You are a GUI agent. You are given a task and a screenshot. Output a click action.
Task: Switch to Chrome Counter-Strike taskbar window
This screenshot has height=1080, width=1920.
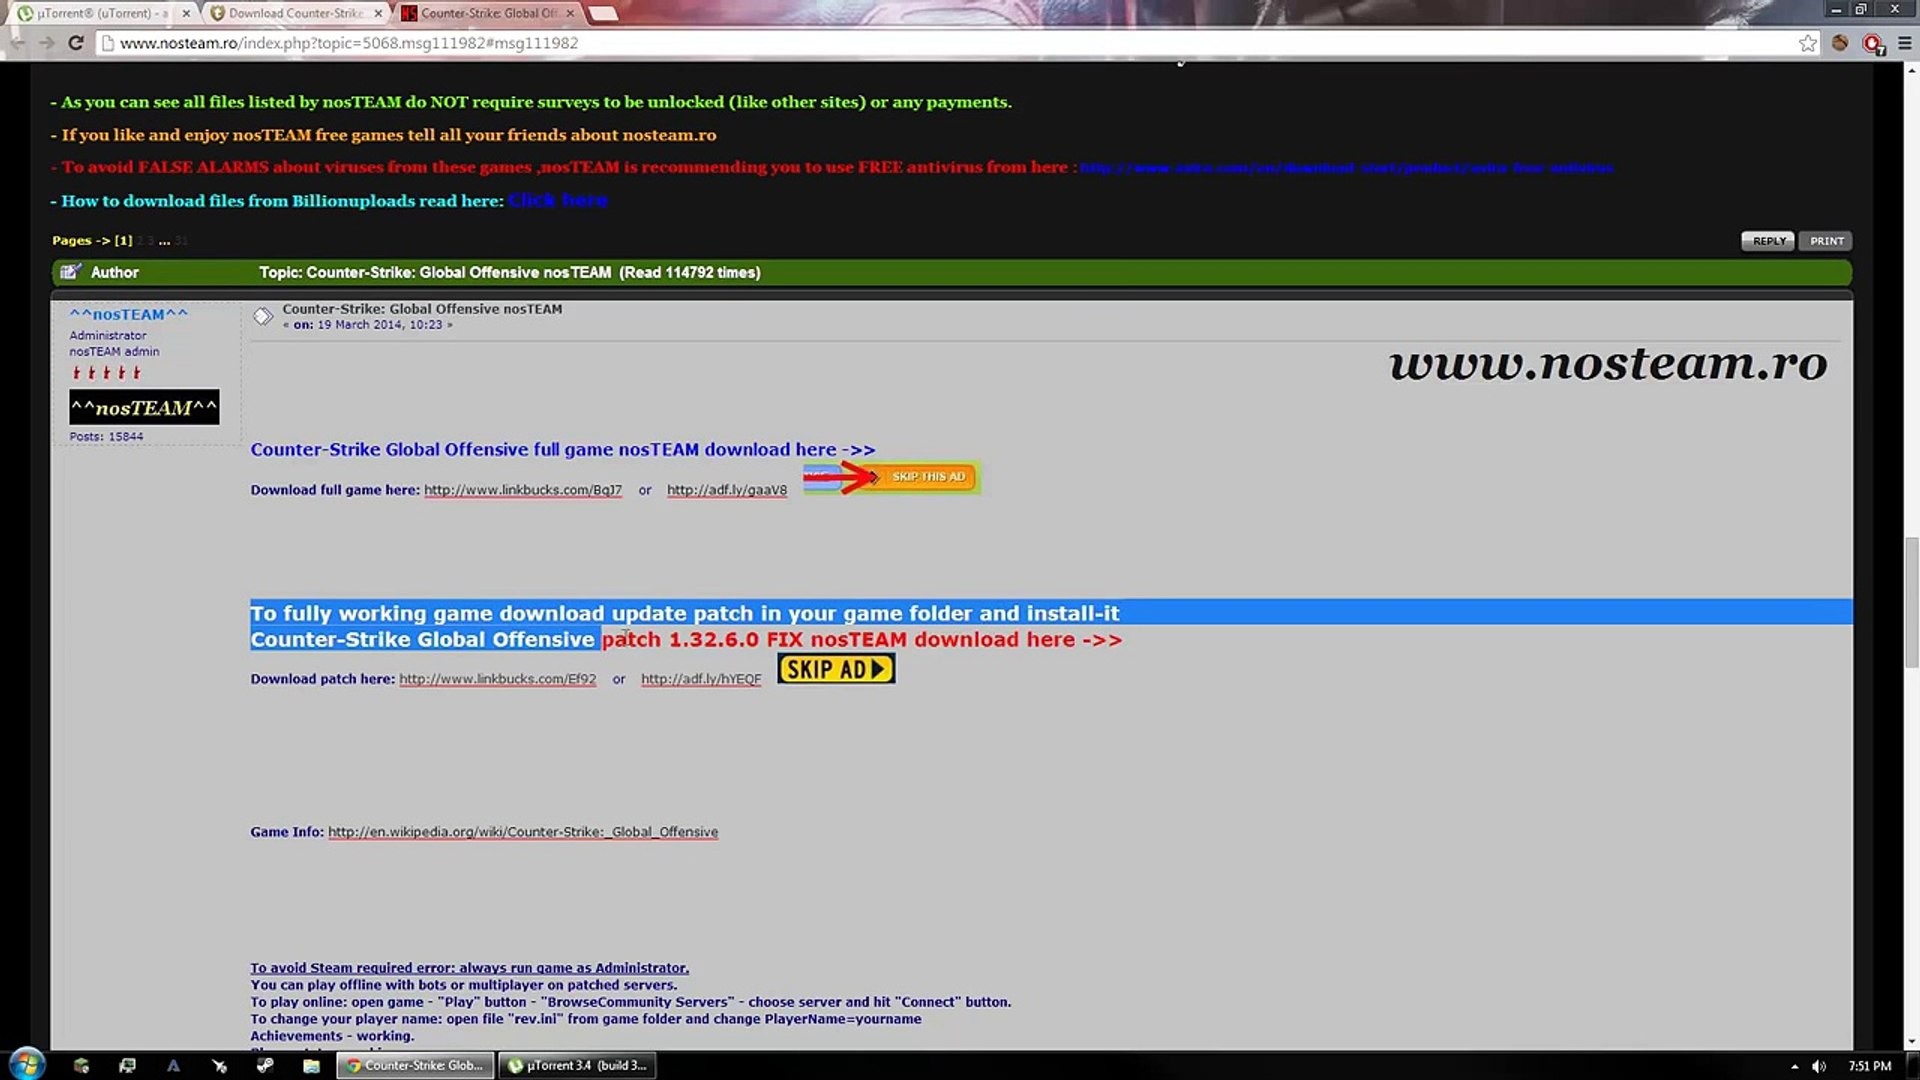tap(415, 1066)
